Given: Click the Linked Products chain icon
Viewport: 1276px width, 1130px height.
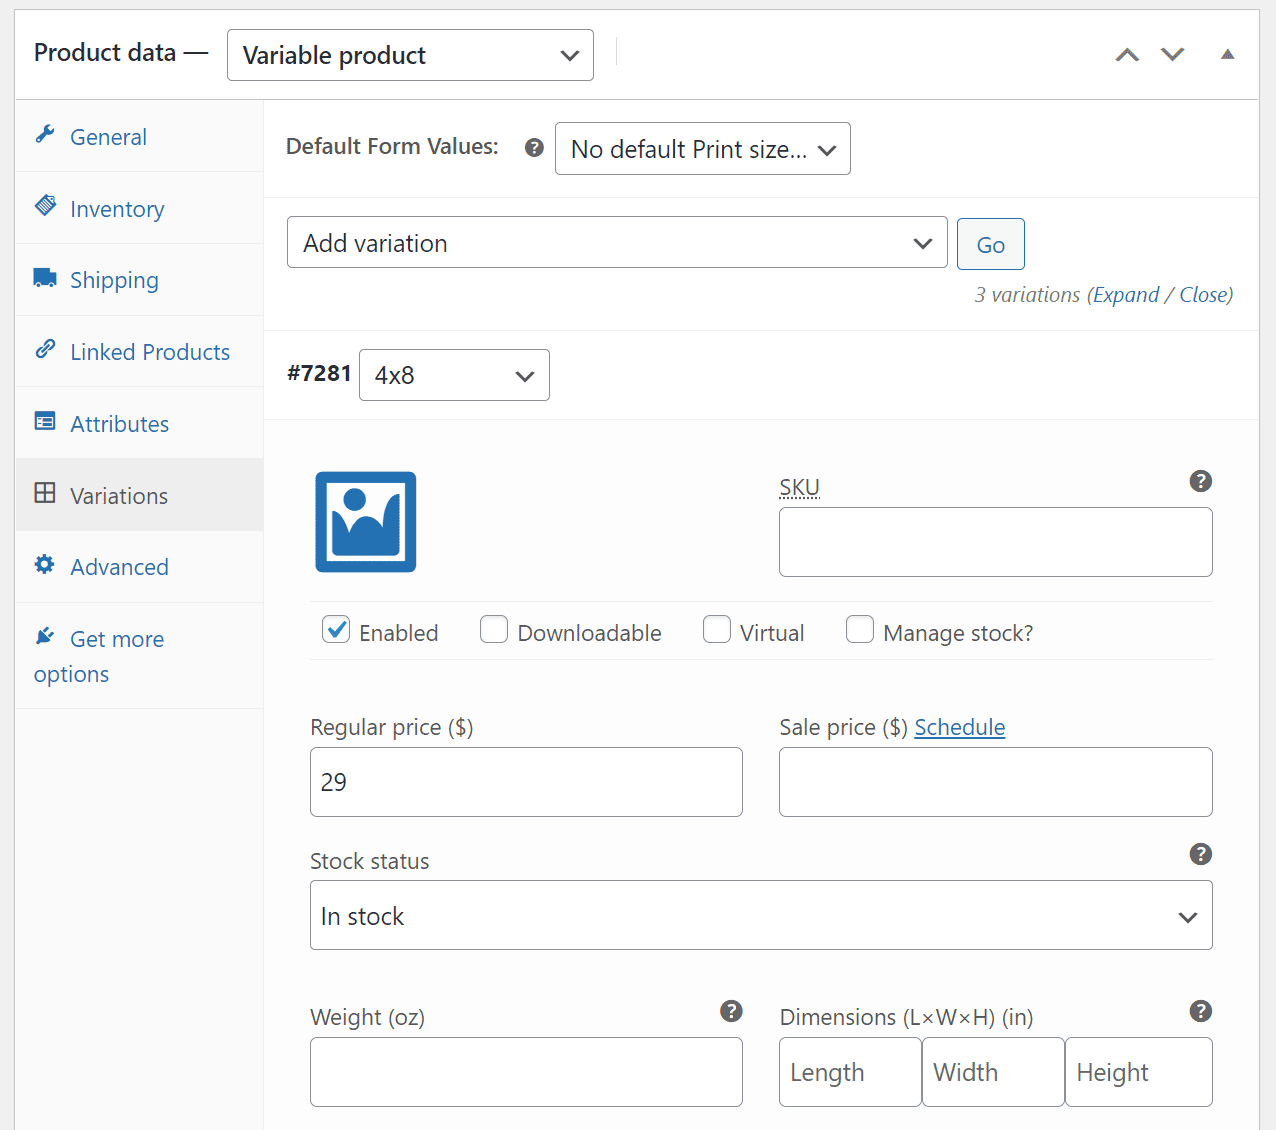Looking at the screenshot, I should coord(45,349).
